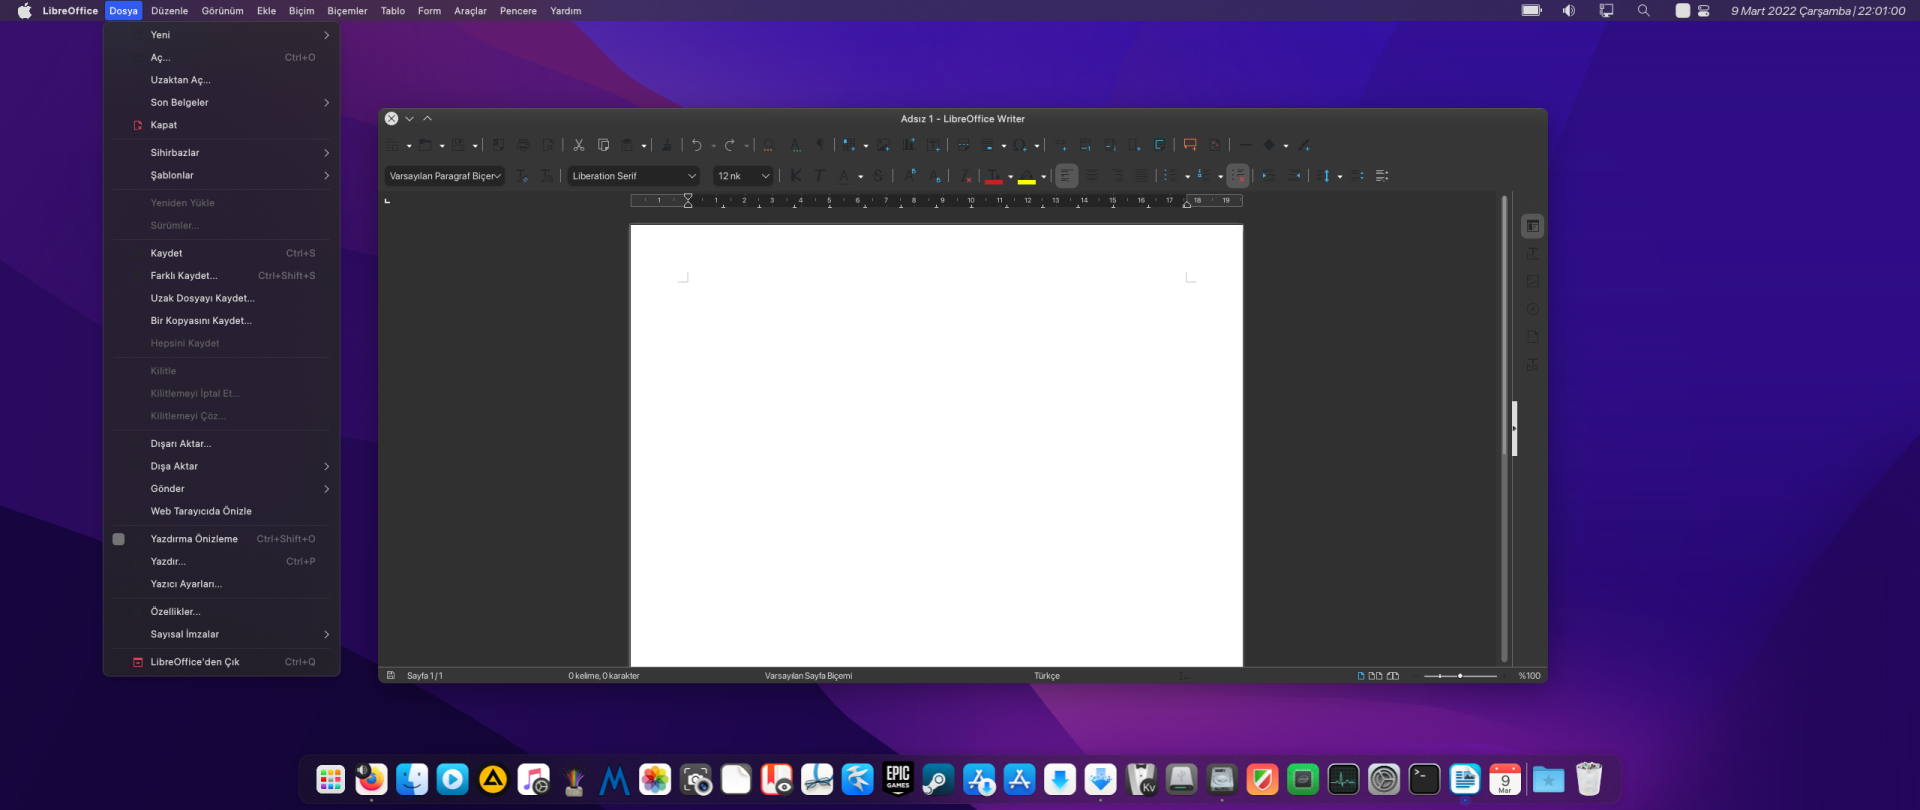Click the Insert Comment icon

click(x=1190, y=145)
